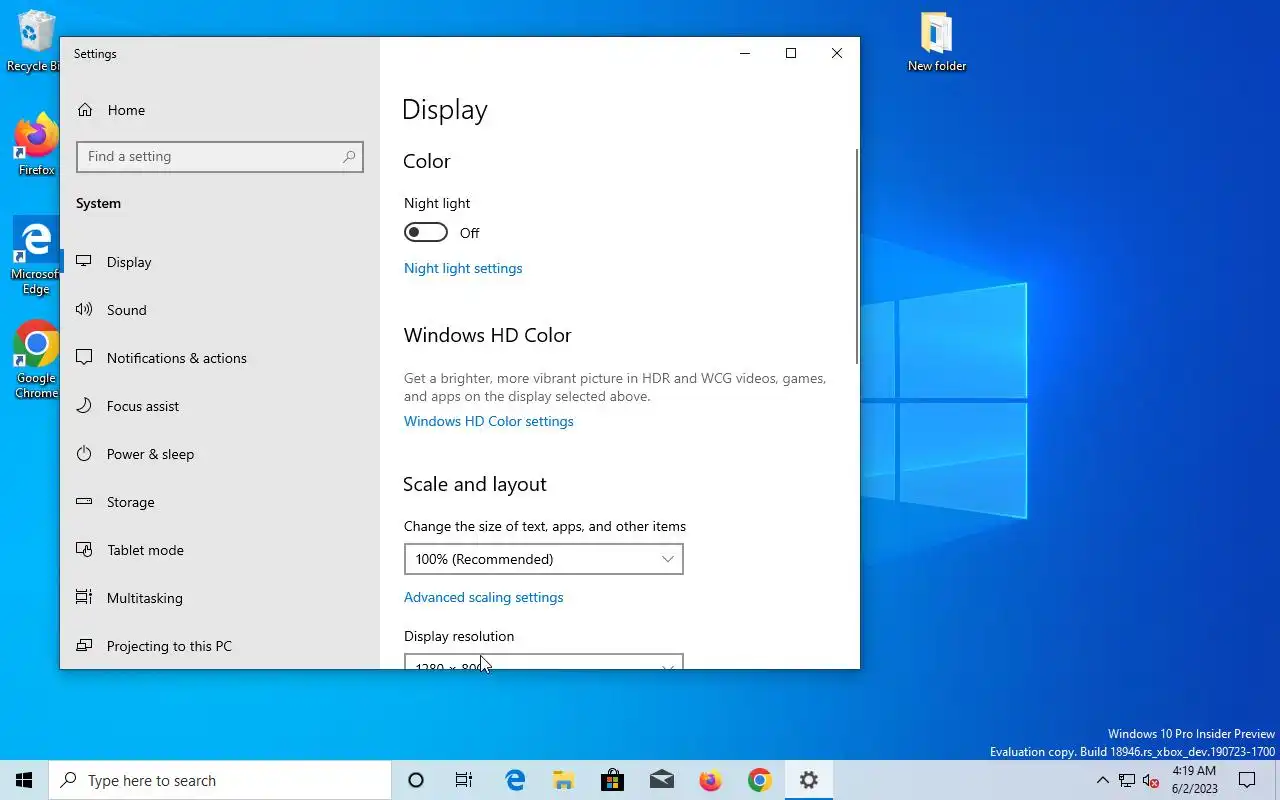
Task: Click the Display monitor icon in sidebar
Action: point(85,262)
